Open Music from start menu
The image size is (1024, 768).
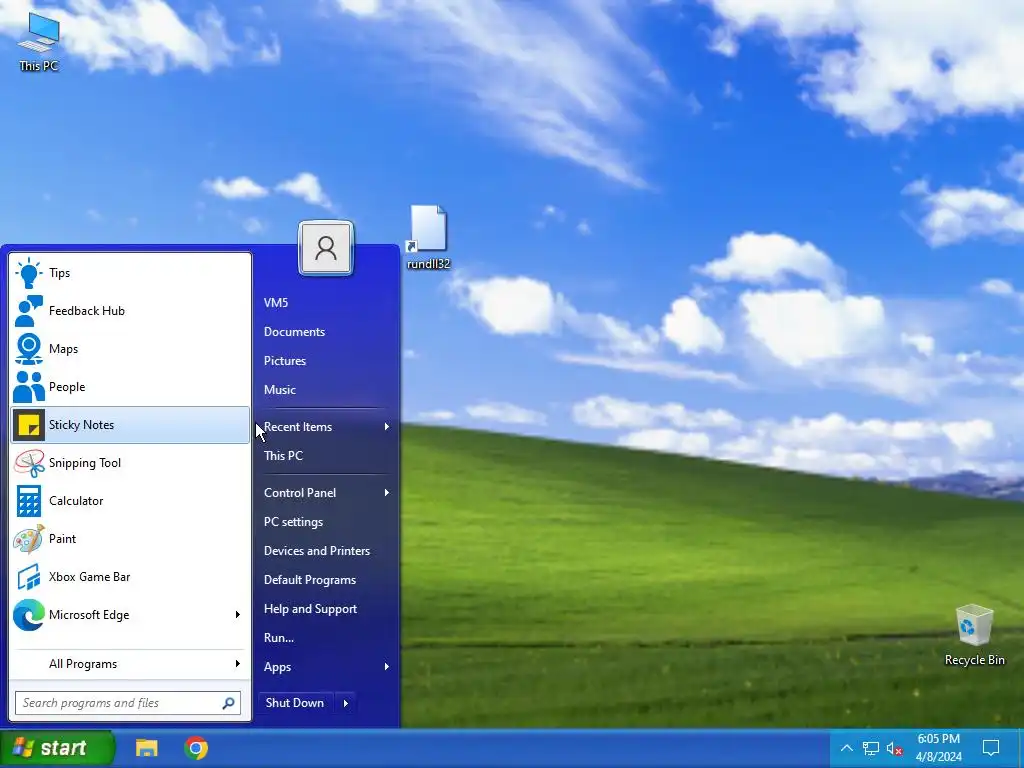[x=280, y=389]
